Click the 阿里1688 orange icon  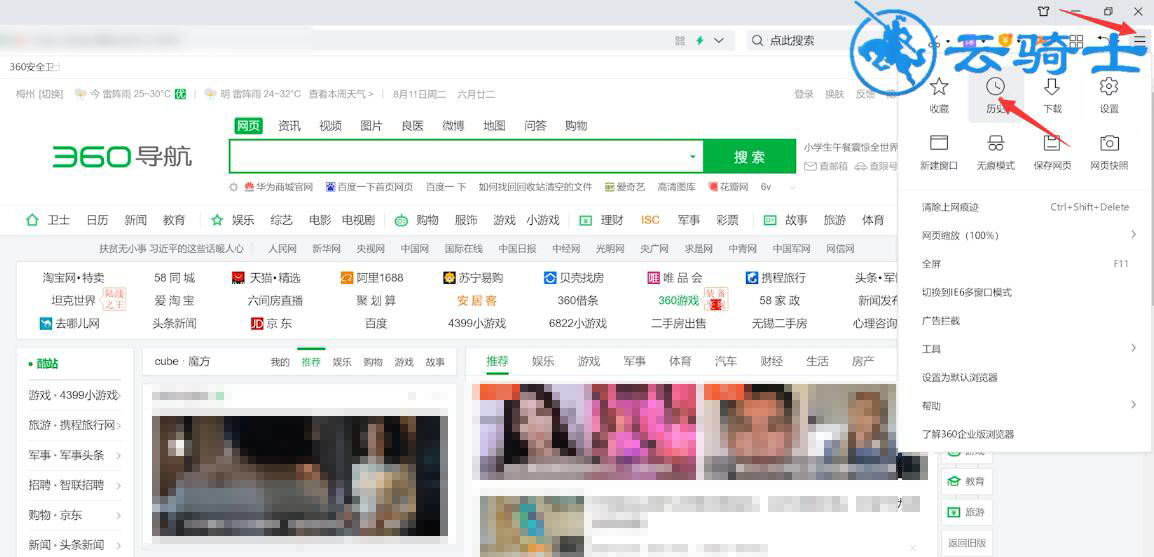[347, 277]
